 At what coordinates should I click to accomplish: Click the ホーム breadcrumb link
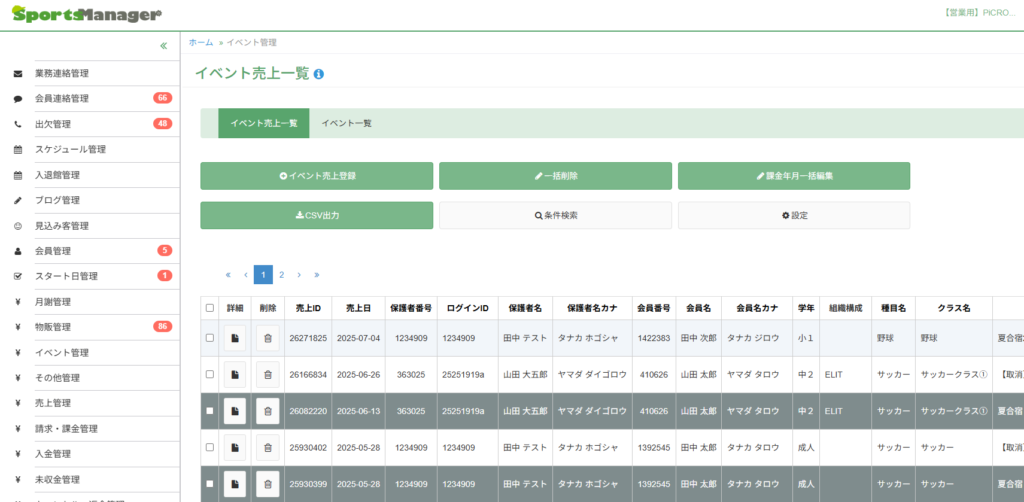[x=201, y=42]
